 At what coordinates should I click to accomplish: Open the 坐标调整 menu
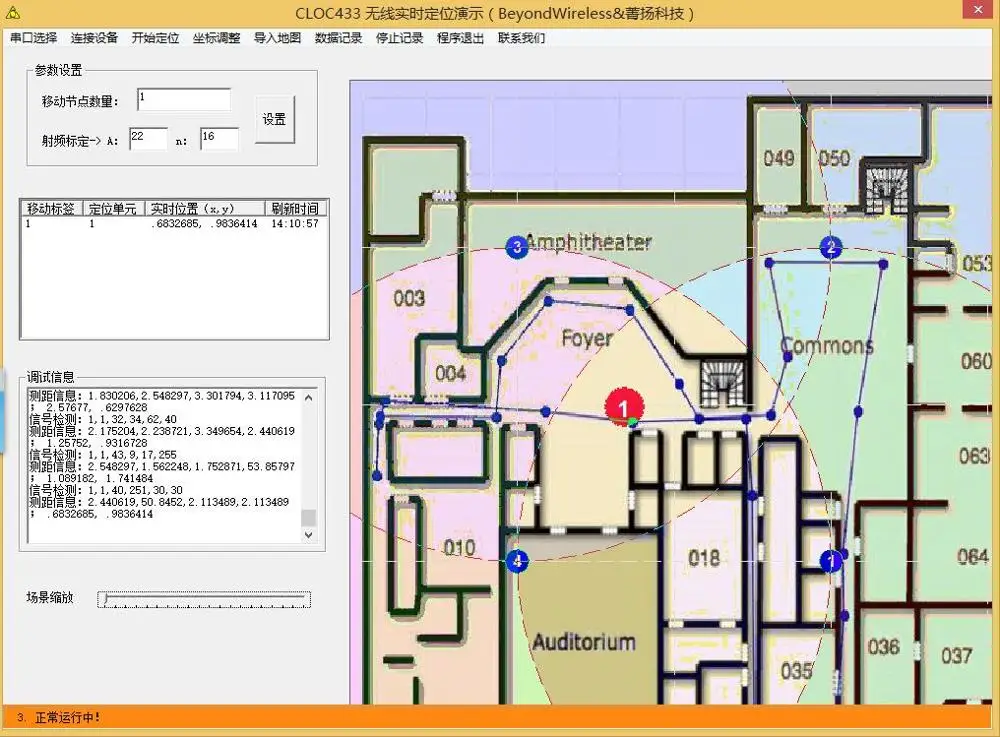click(216, 38)
